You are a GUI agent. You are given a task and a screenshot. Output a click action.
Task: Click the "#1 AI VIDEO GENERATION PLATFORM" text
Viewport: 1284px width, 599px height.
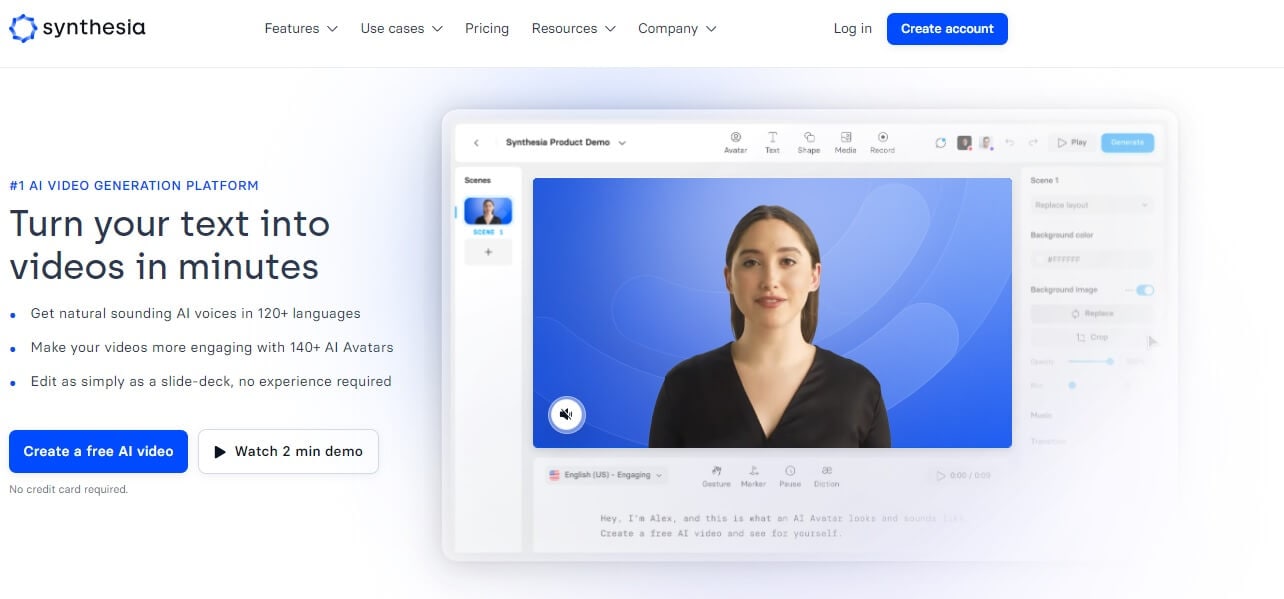pos(134,185)
